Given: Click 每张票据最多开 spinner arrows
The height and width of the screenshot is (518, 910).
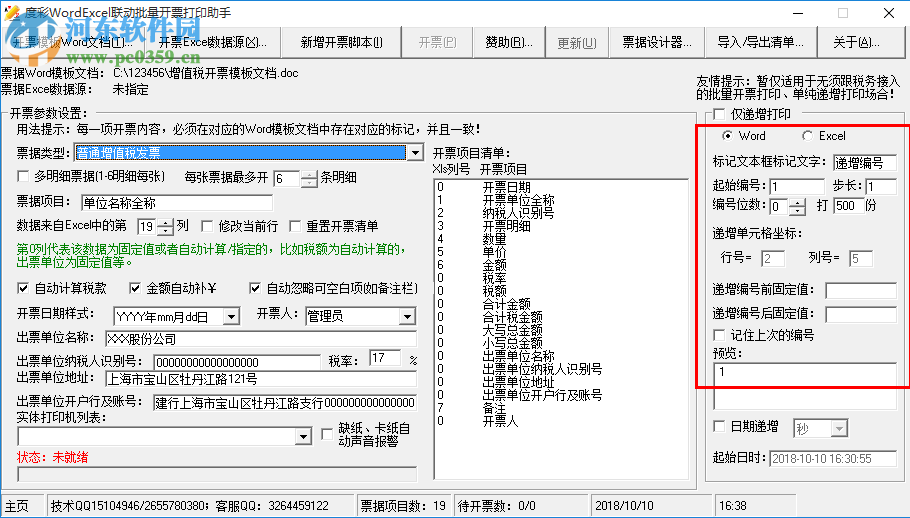Looking at the screenshot, I should tap(309, 179).
